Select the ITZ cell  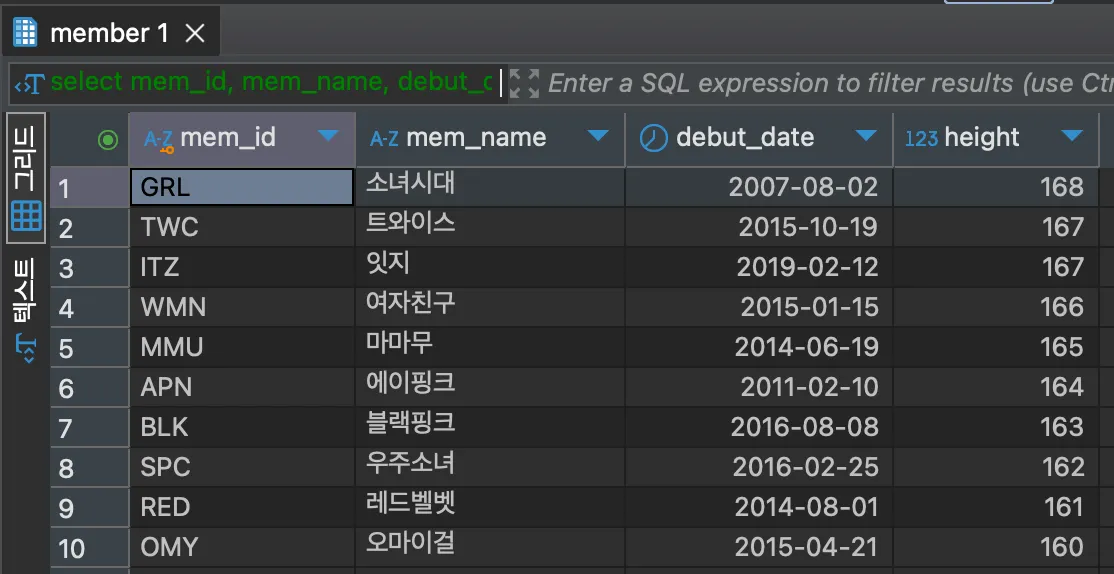click(x=242, y=267)
